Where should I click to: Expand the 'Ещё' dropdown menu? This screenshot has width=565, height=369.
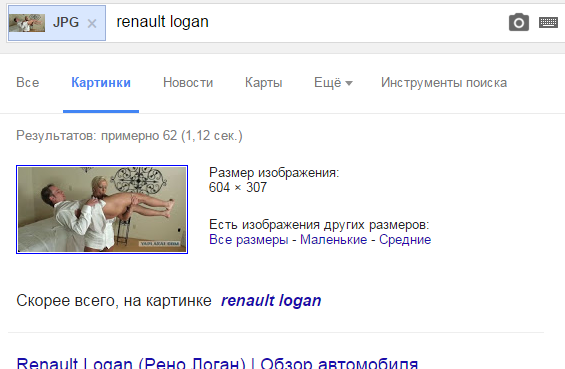click(x=333, y=83)
